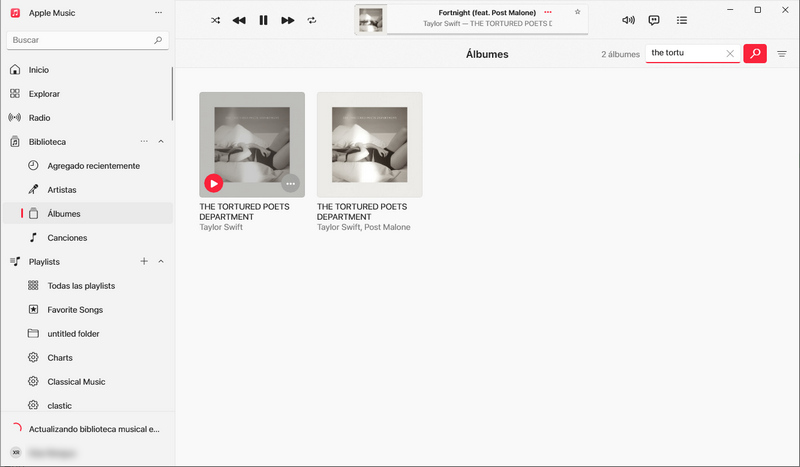Viewport: 800px width, 467px height.
Task: Click the Biblioteca section header
Action: click(x=47, y=142)
